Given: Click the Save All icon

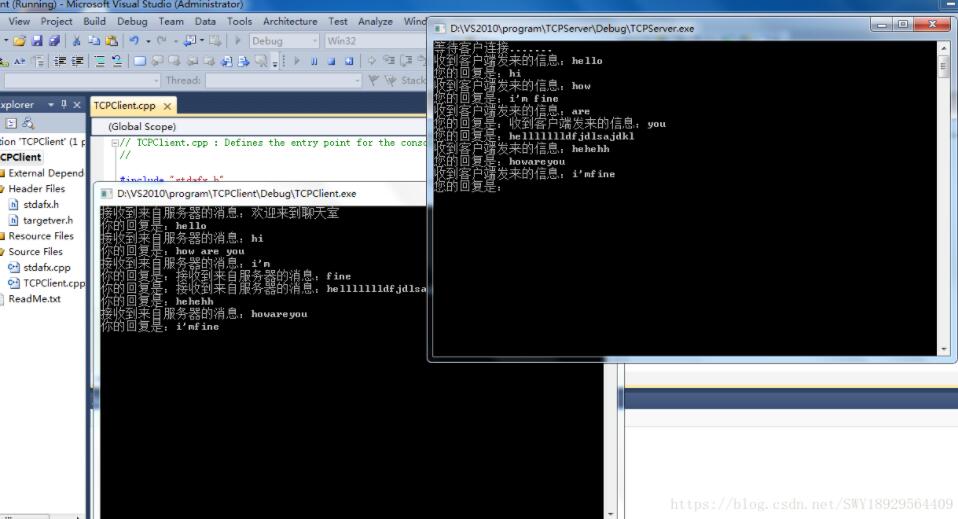Looking at the screenshot, I should click(x=54, y=41).
